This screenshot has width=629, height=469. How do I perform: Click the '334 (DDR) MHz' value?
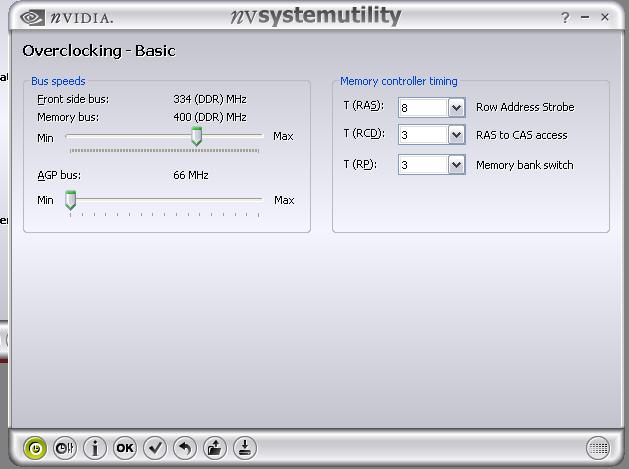(210, 99)
